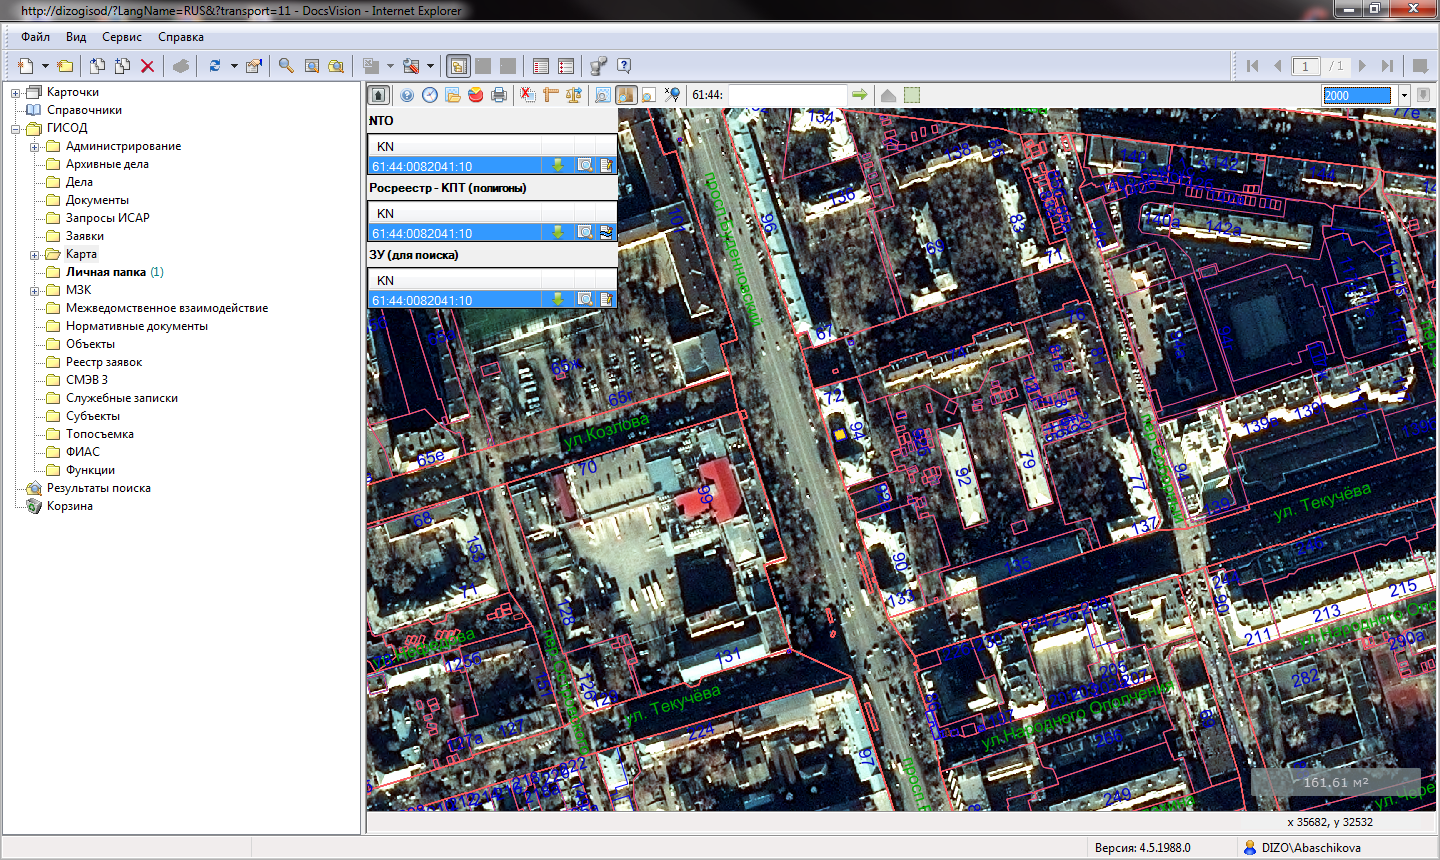Open the Сервис menu
This screenshot has width=1440, height=860.
122,37
